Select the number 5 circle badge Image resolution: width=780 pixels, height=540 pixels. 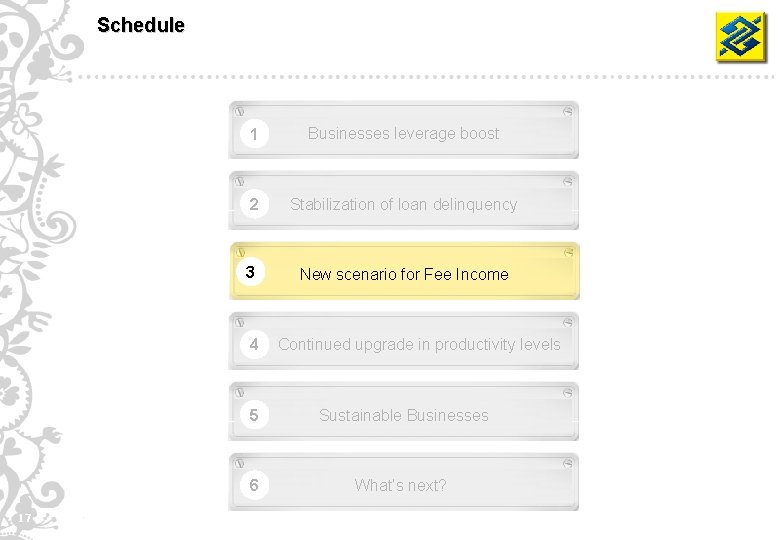coord(254,415)
